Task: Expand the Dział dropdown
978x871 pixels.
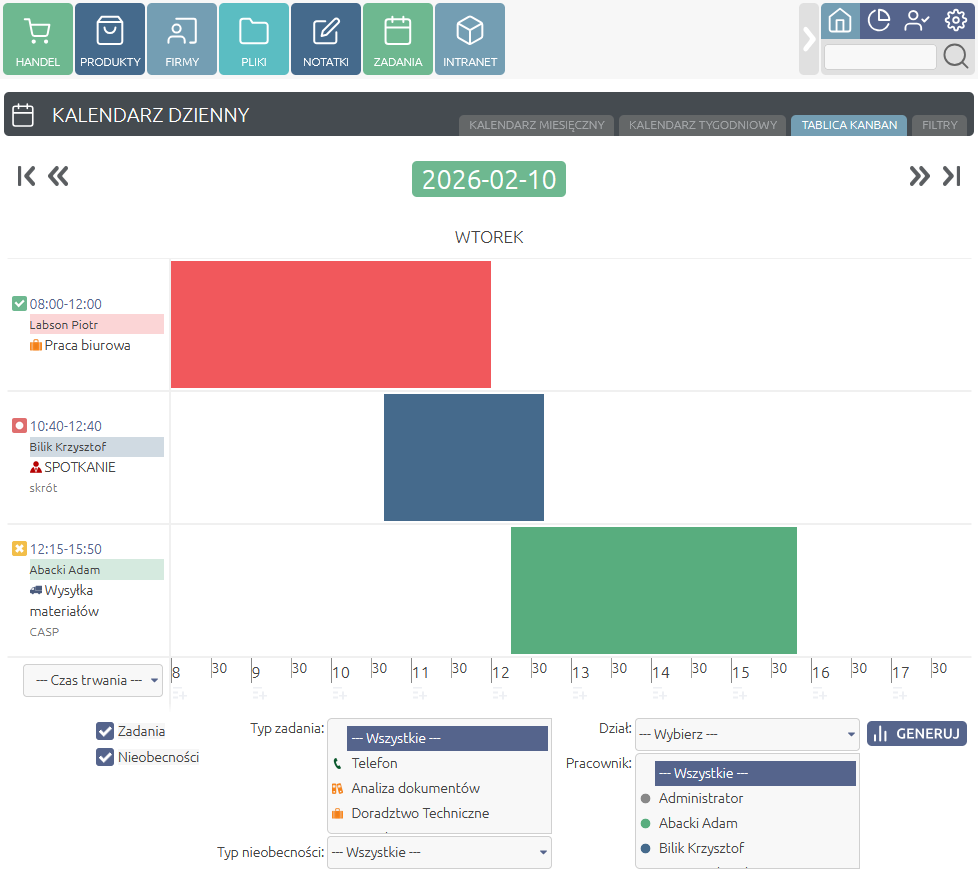Action: [747, 734]
